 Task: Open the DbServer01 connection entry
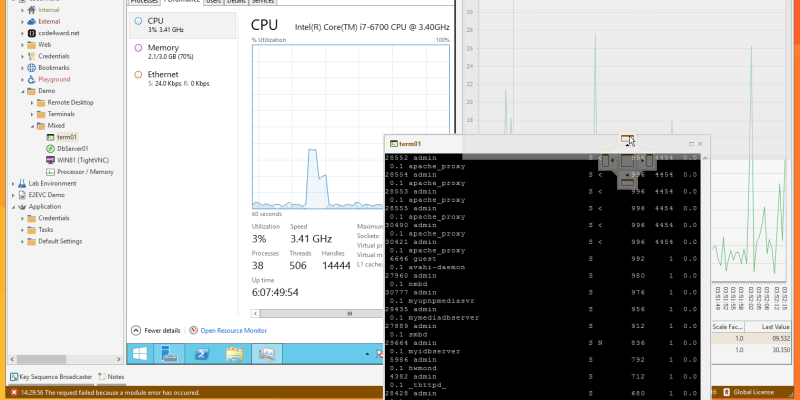[x=73, y=148]
